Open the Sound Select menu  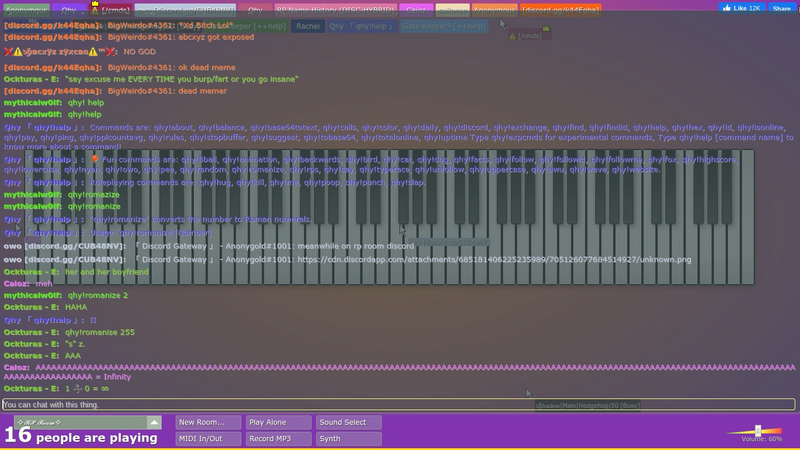tap(348, 422)
